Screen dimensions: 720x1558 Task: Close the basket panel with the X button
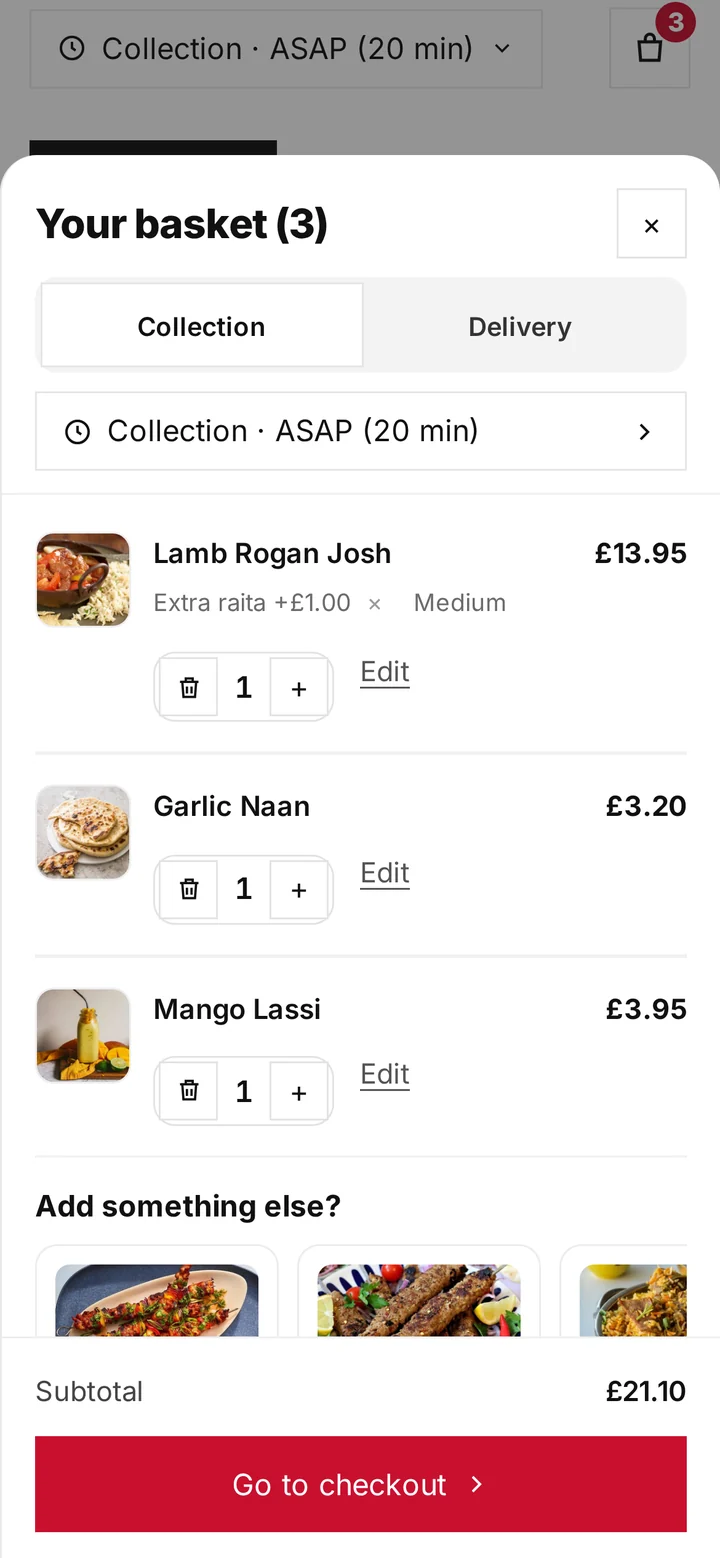(651, 224)
